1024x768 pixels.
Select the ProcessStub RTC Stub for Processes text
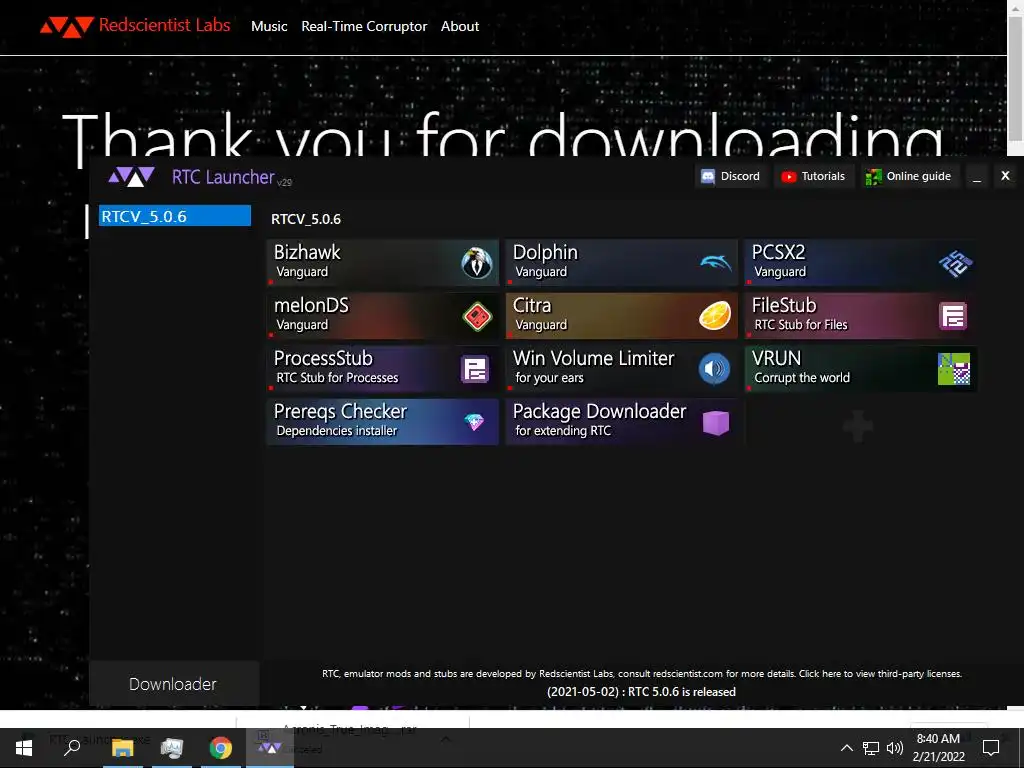pos(336,366)
